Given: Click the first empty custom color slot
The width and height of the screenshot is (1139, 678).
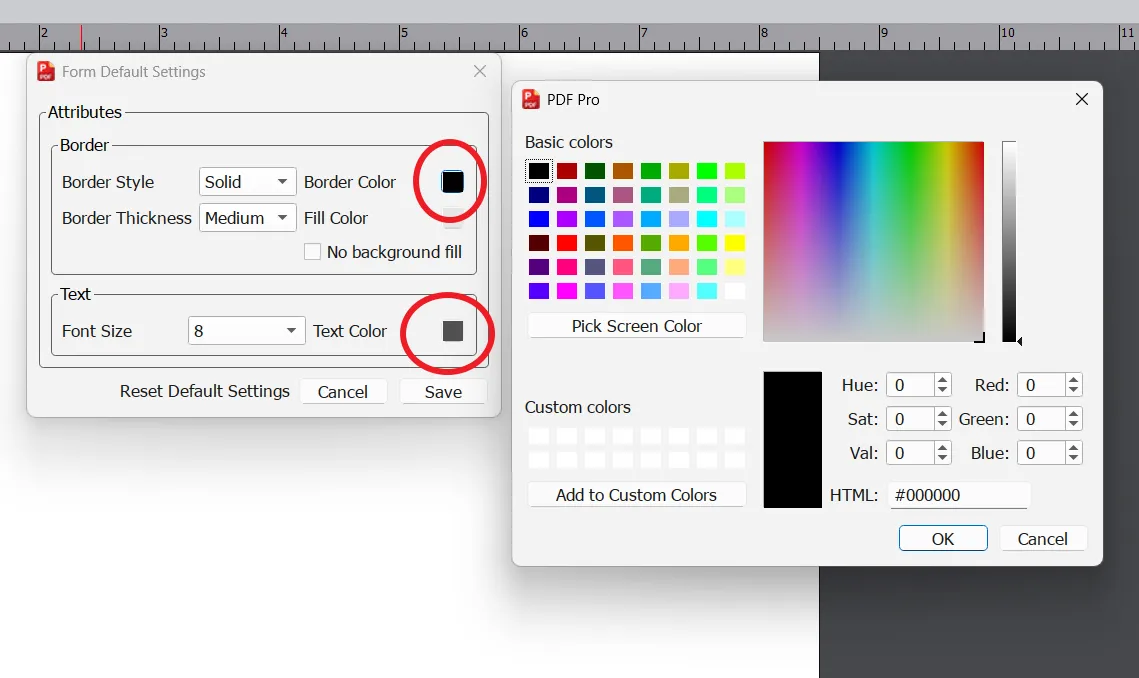Looking at the screenshot, I should pos(539,435).
